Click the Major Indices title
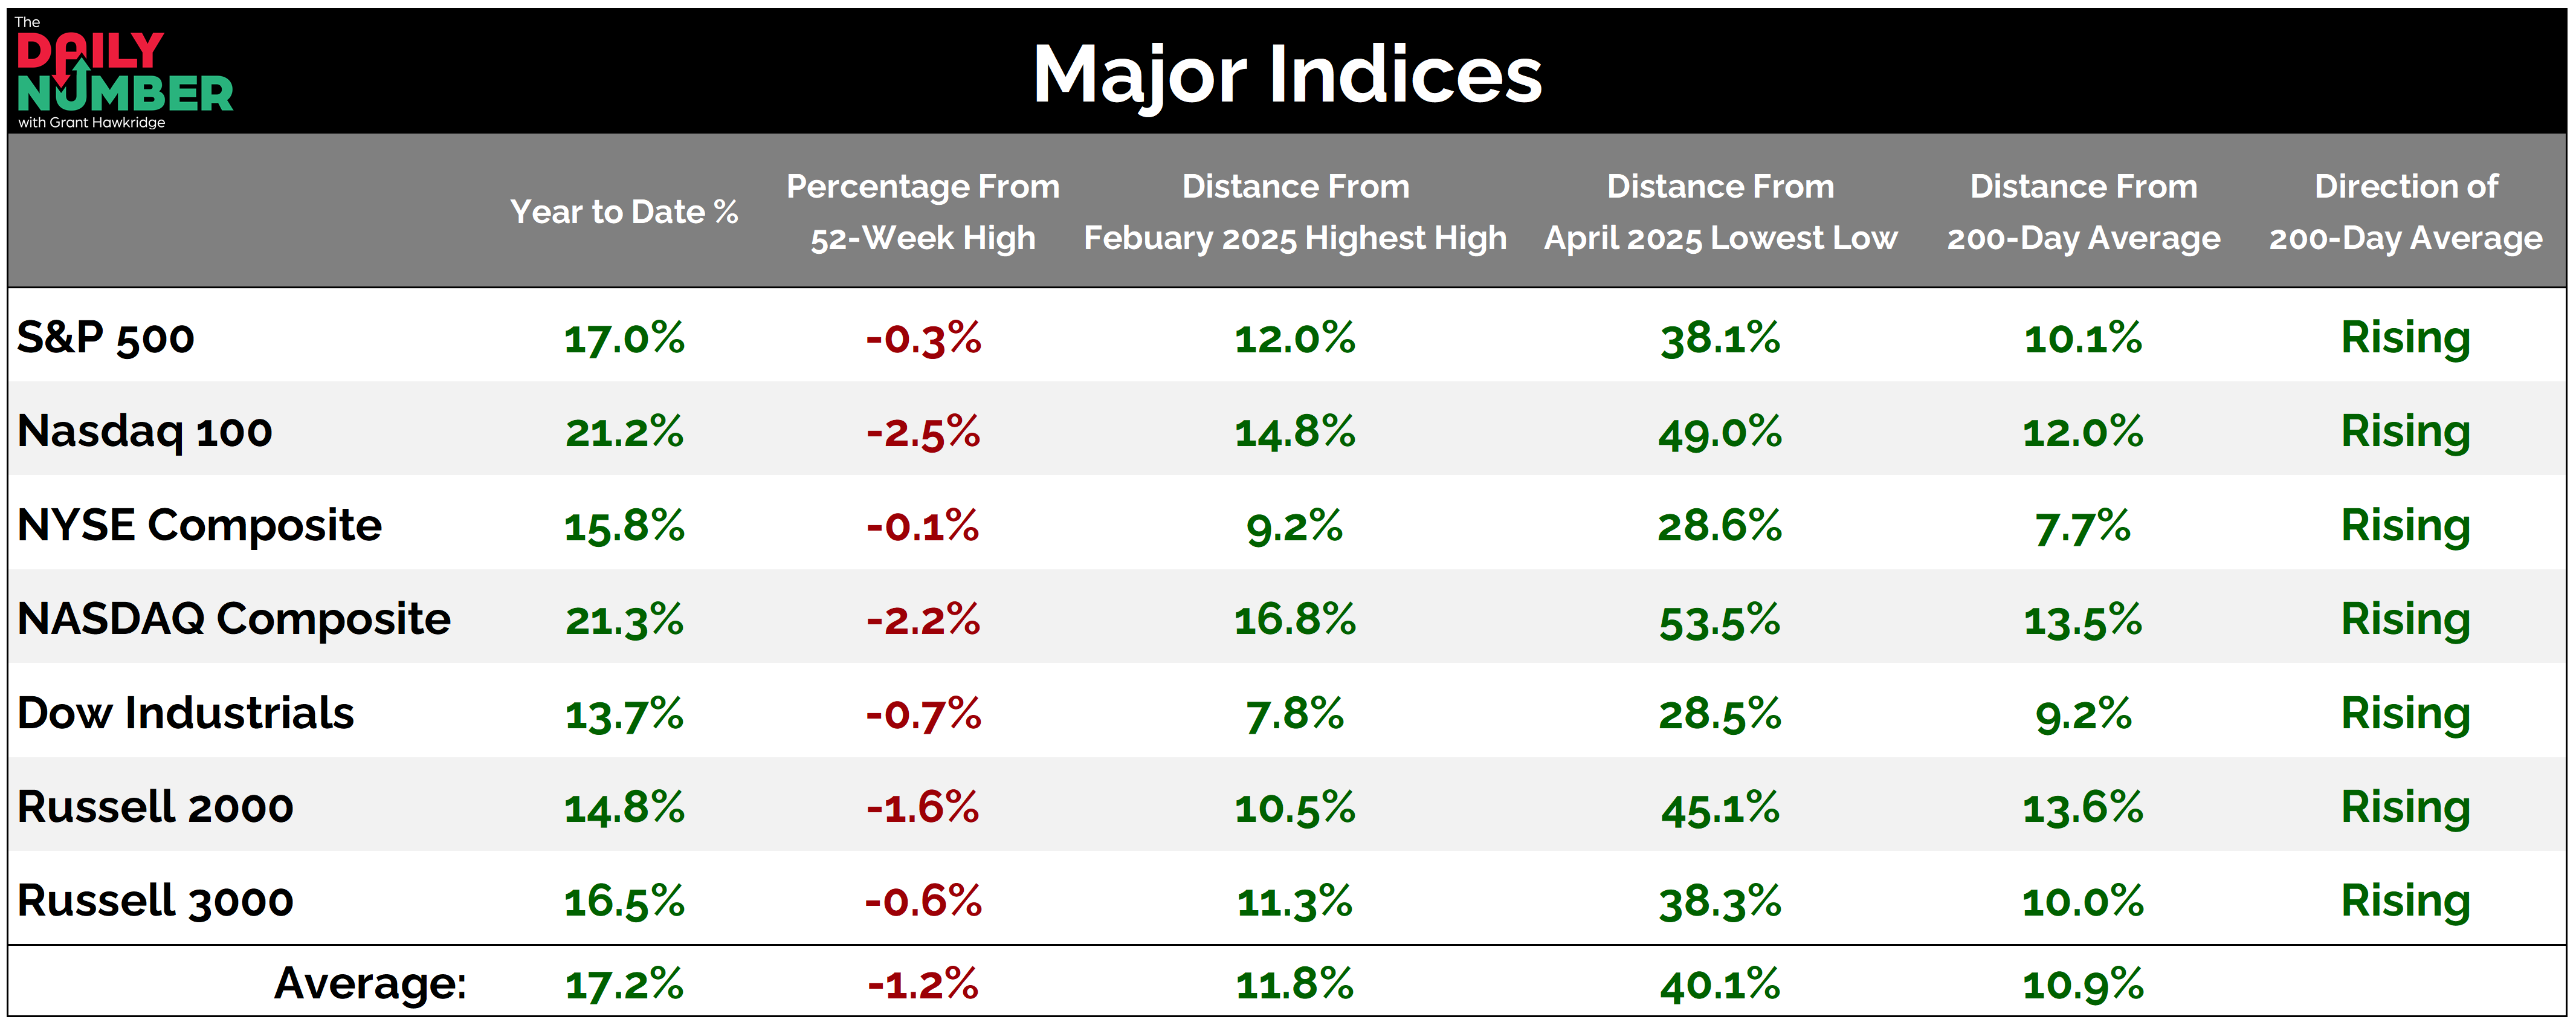The height and width of the screenshot is (1028, 2576). tap(1287, 74)
